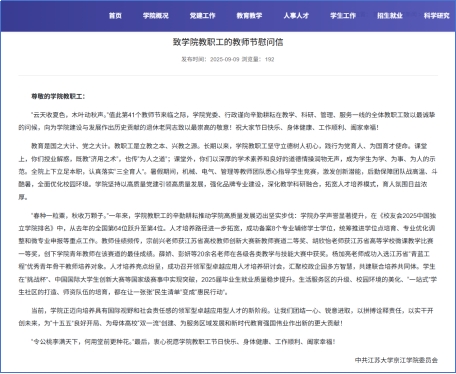Image resolution: width=456 pixels, height=374 pixels.
Task: Click the 浏览量 192 view counter
Action: [x=258, y=59]
